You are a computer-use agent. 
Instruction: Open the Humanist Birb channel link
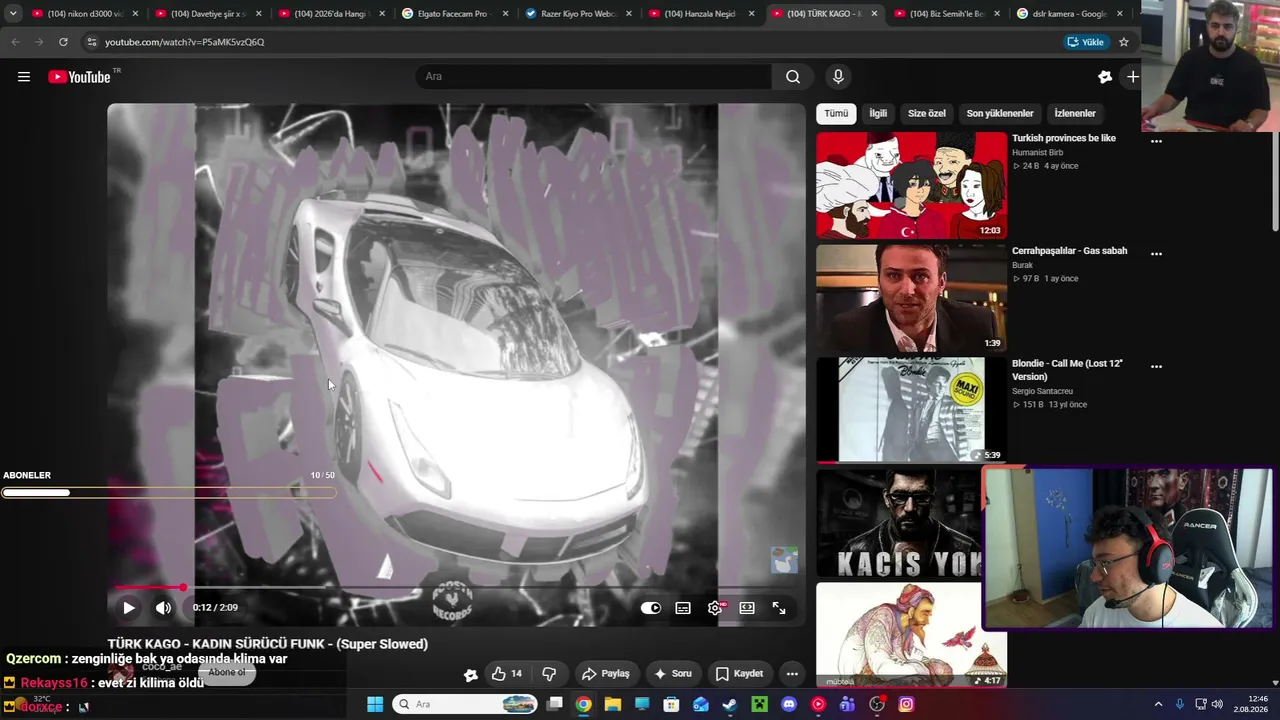[1037, 152]
